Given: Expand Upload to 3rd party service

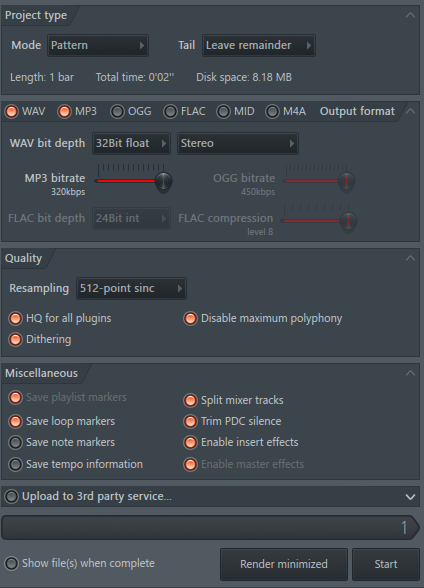Looking at the screenshot, I should coord(411,497).
